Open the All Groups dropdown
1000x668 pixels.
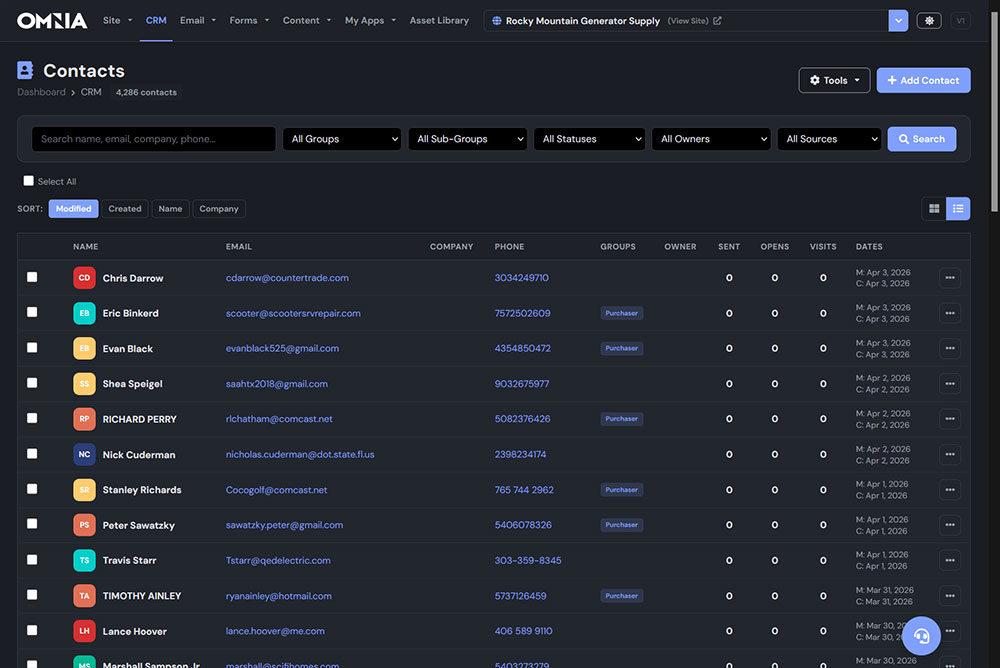[x=342, y=138]
